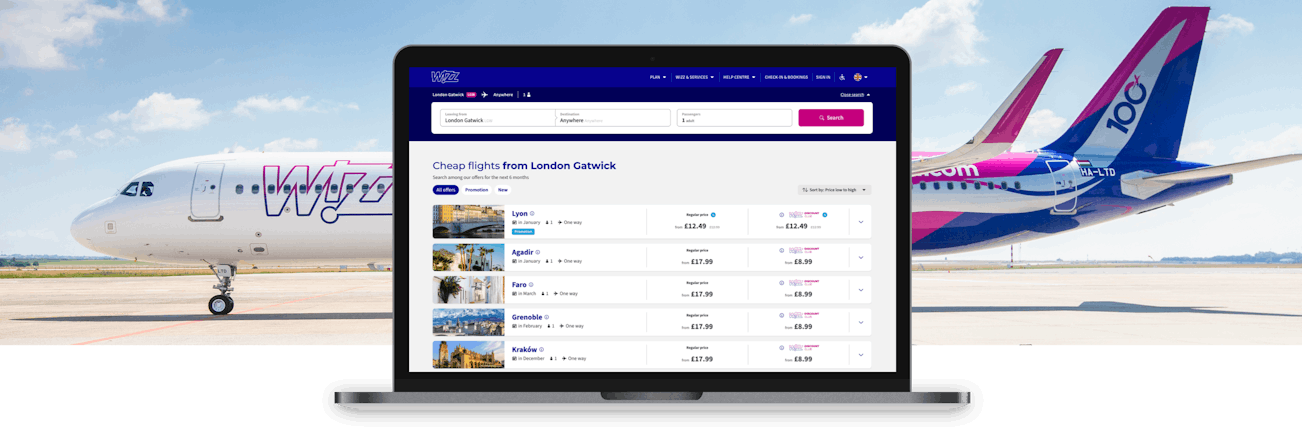Click the Faro Discount Club info icon
Viewport: 1302px width, 429px height.
click(781, 283)
